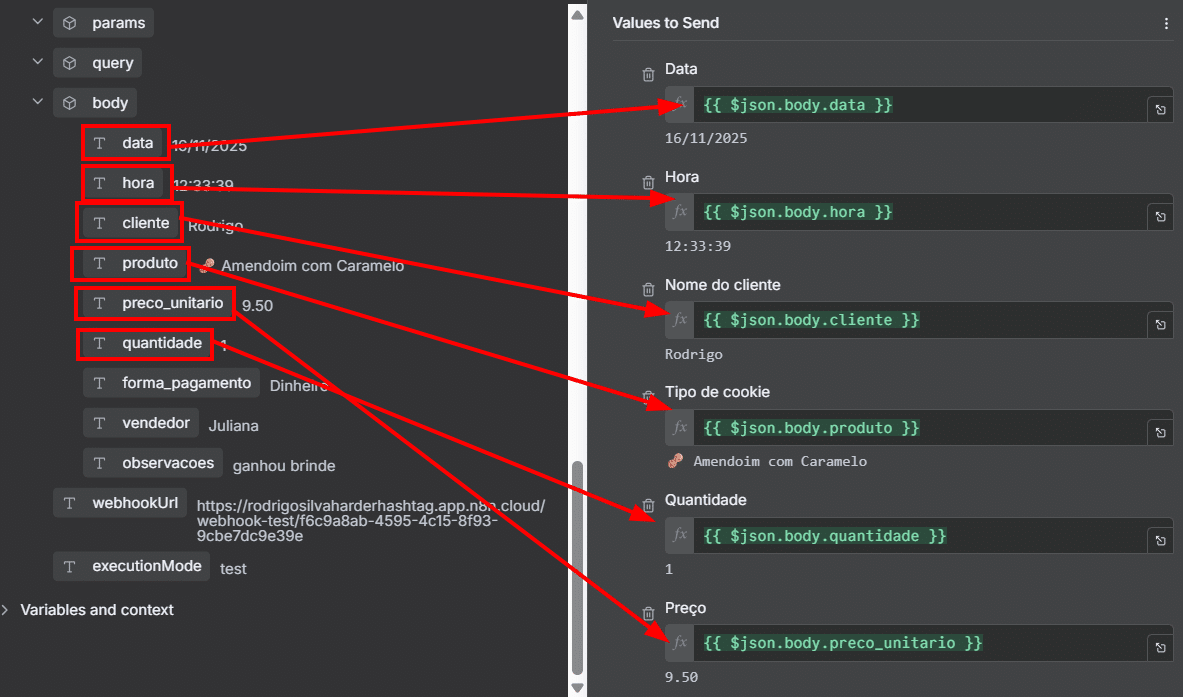The height and width of the screenshot is (697, 1183).
Task: Select the executionMode field pill
Action: click(x=131, y=567)
